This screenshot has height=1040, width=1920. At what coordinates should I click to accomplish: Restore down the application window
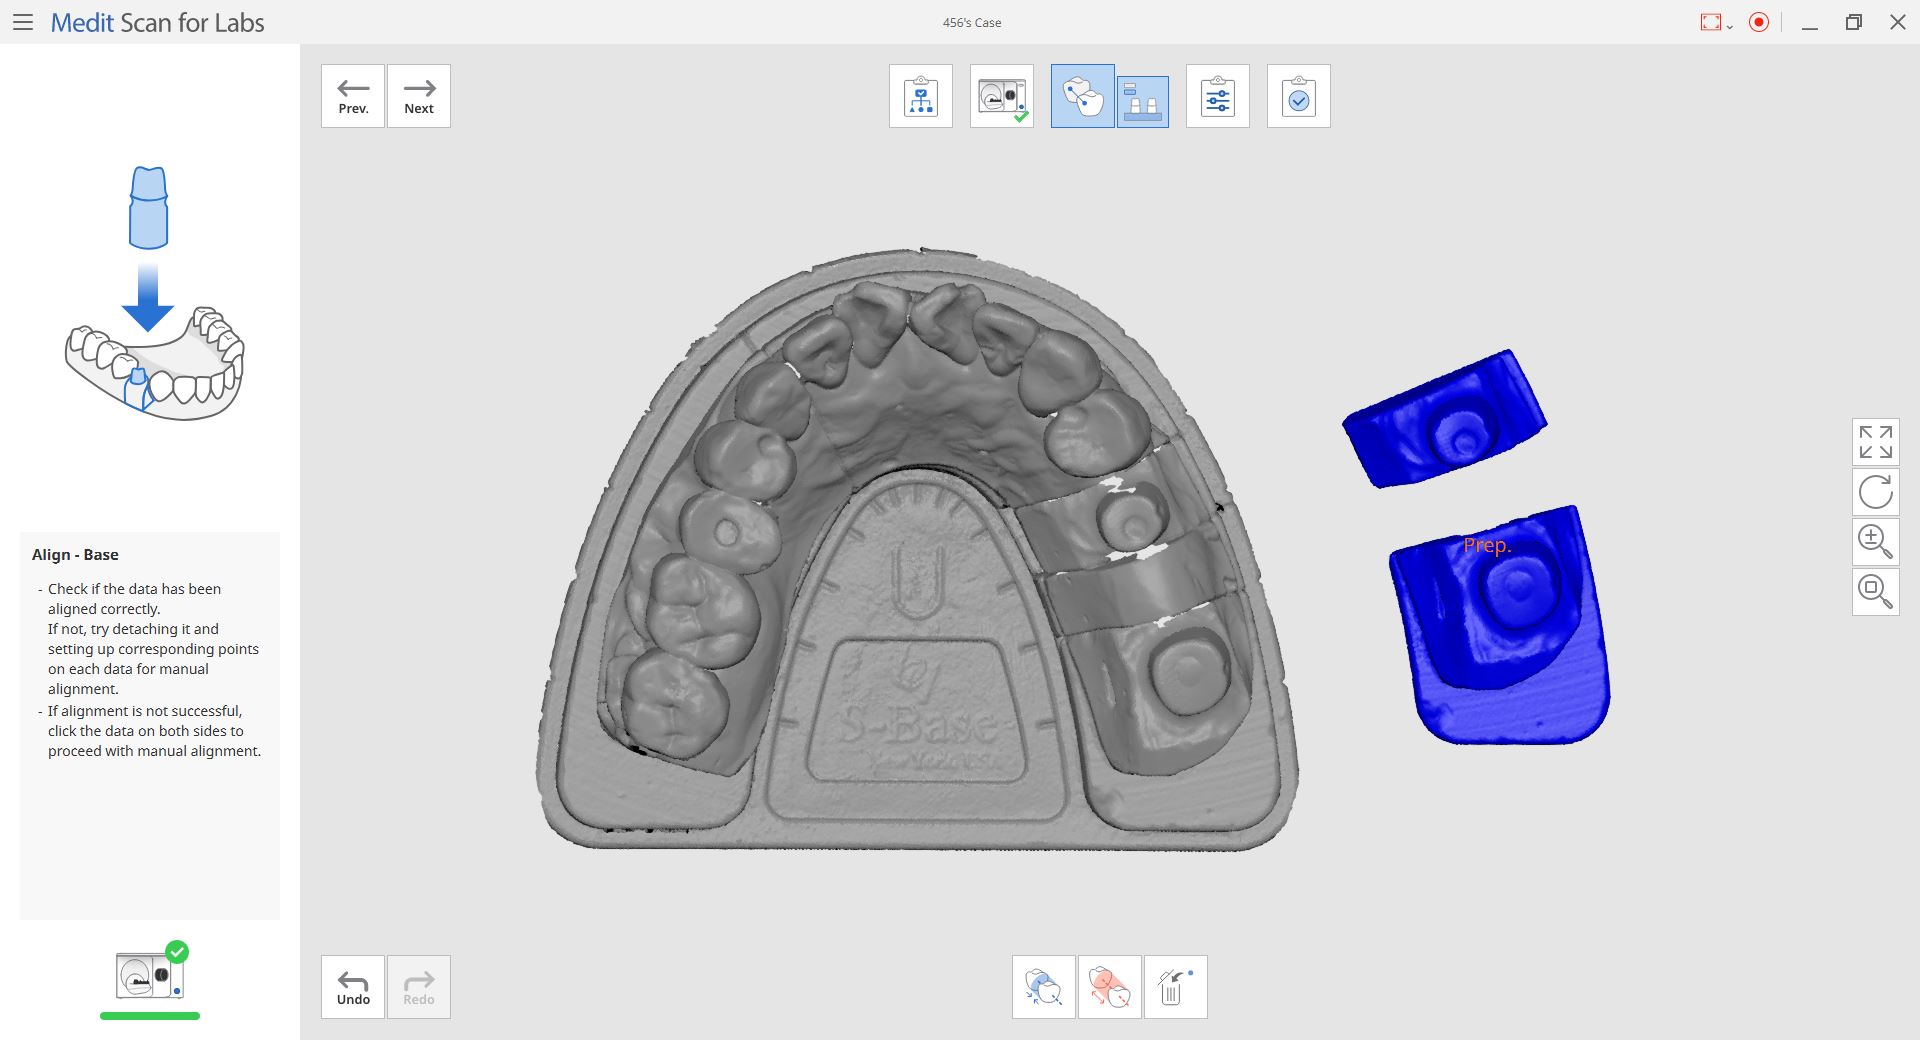(x=1854, y=22)
